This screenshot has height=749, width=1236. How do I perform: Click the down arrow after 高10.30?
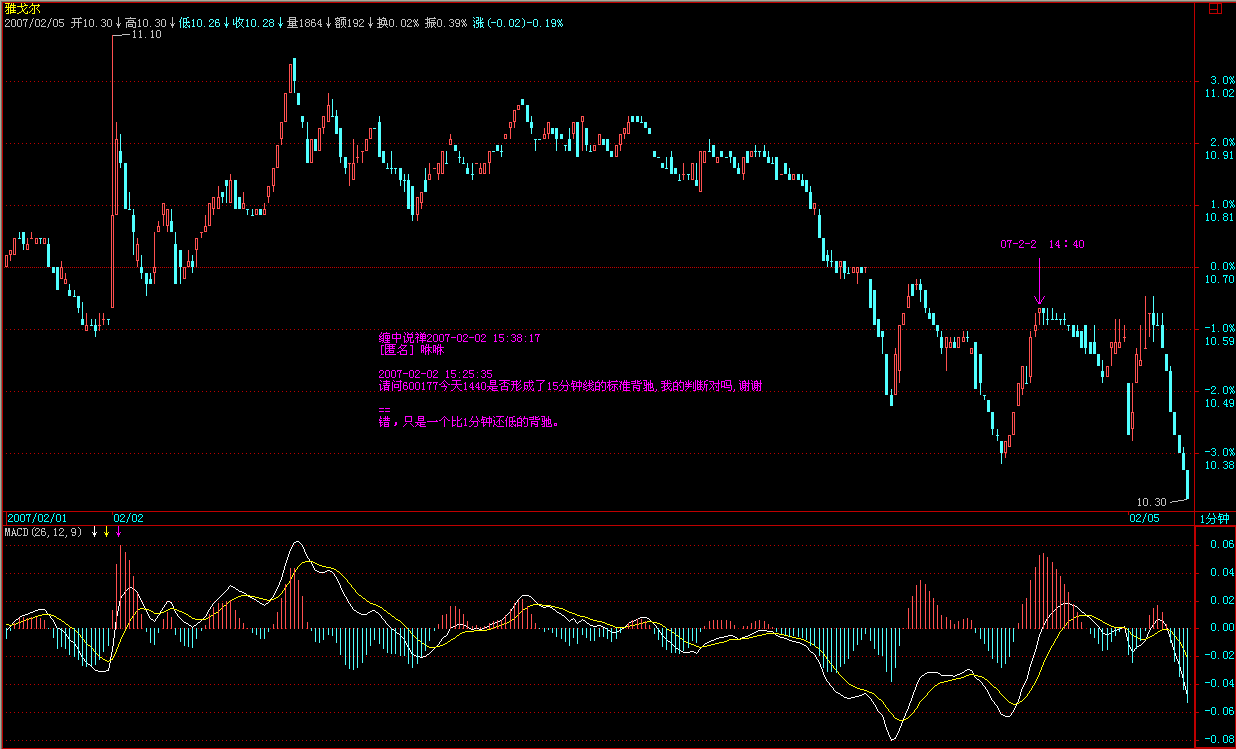(172, 22)
